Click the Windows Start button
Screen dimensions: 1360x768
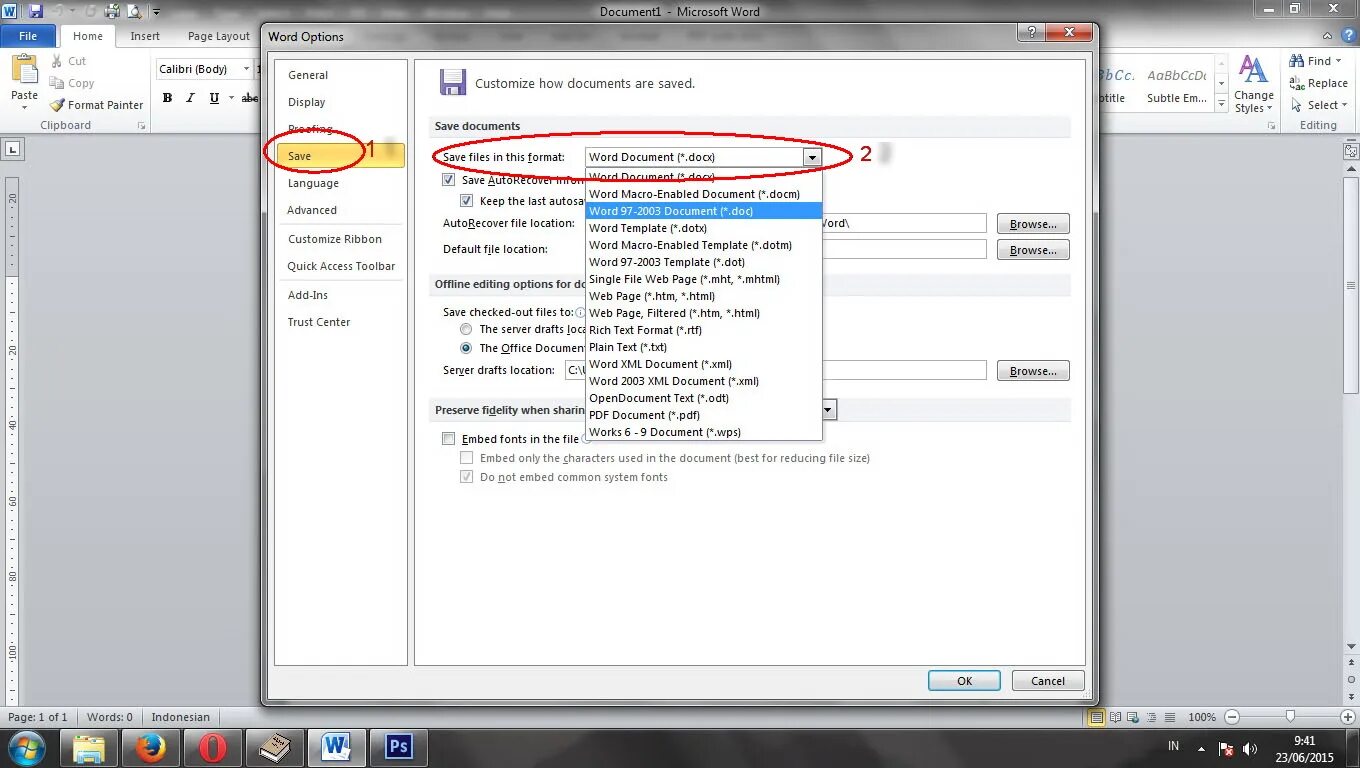point(28,747)
